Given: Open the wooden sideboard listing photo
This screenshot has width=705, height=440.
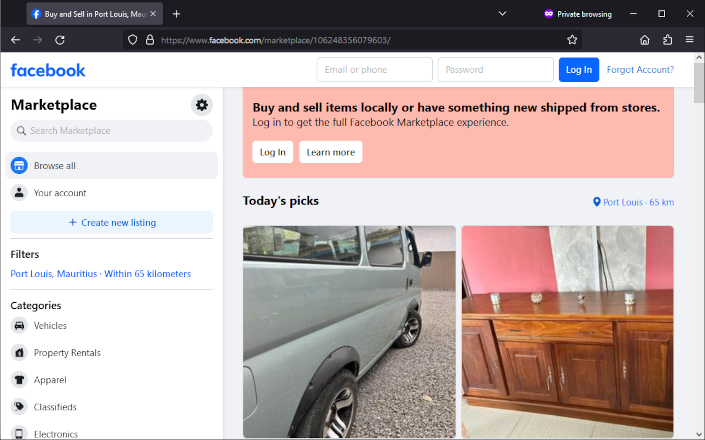Looking at the screenshot, I should click(x=567, y=332).
